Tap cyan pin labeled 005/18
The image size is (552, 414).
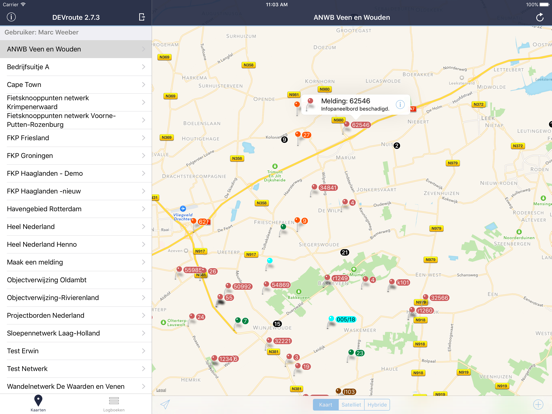342,319
